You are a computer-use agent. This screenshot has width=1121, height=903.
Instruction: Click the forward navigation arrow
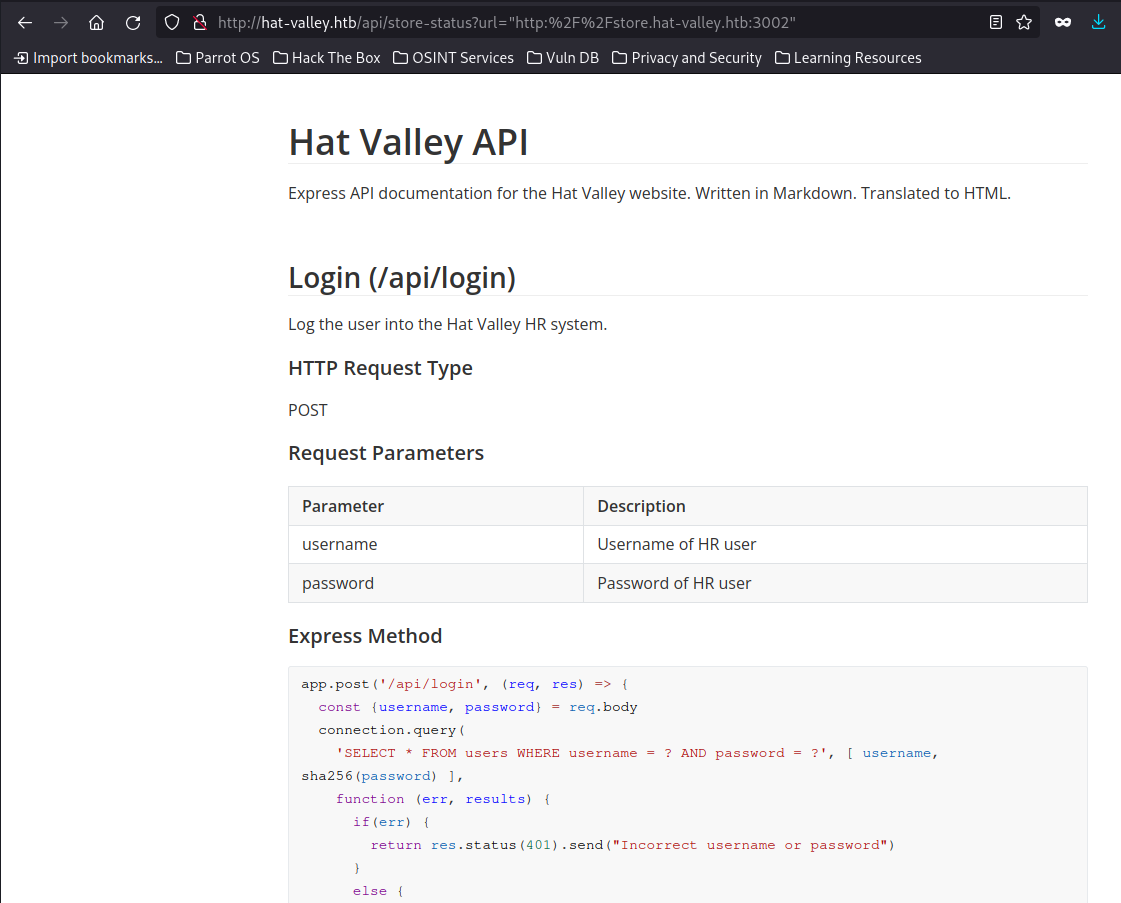(x=61, y=22)
